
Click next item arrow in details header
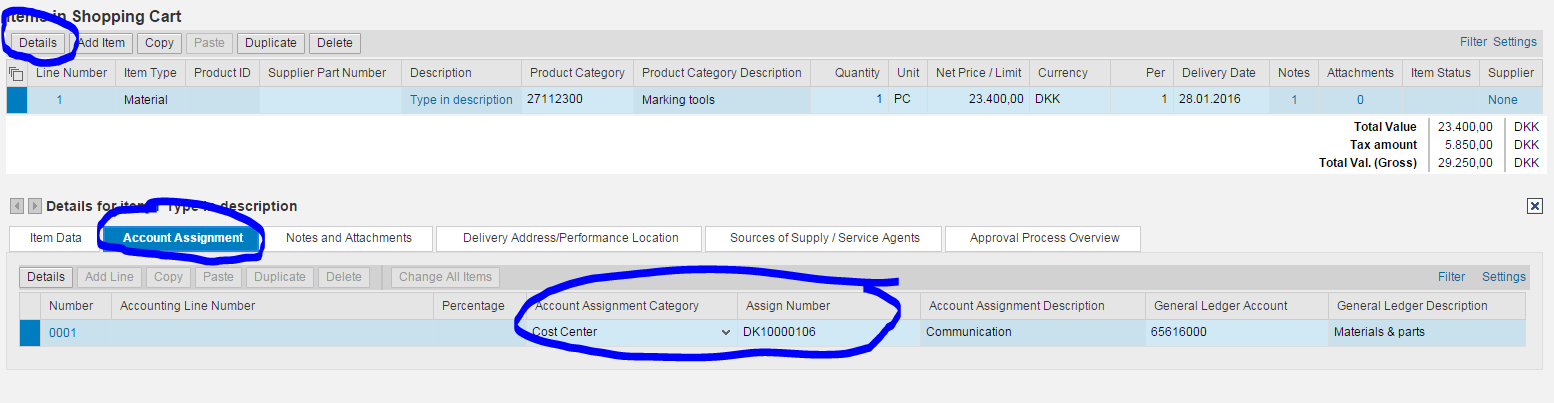[35, 206]
